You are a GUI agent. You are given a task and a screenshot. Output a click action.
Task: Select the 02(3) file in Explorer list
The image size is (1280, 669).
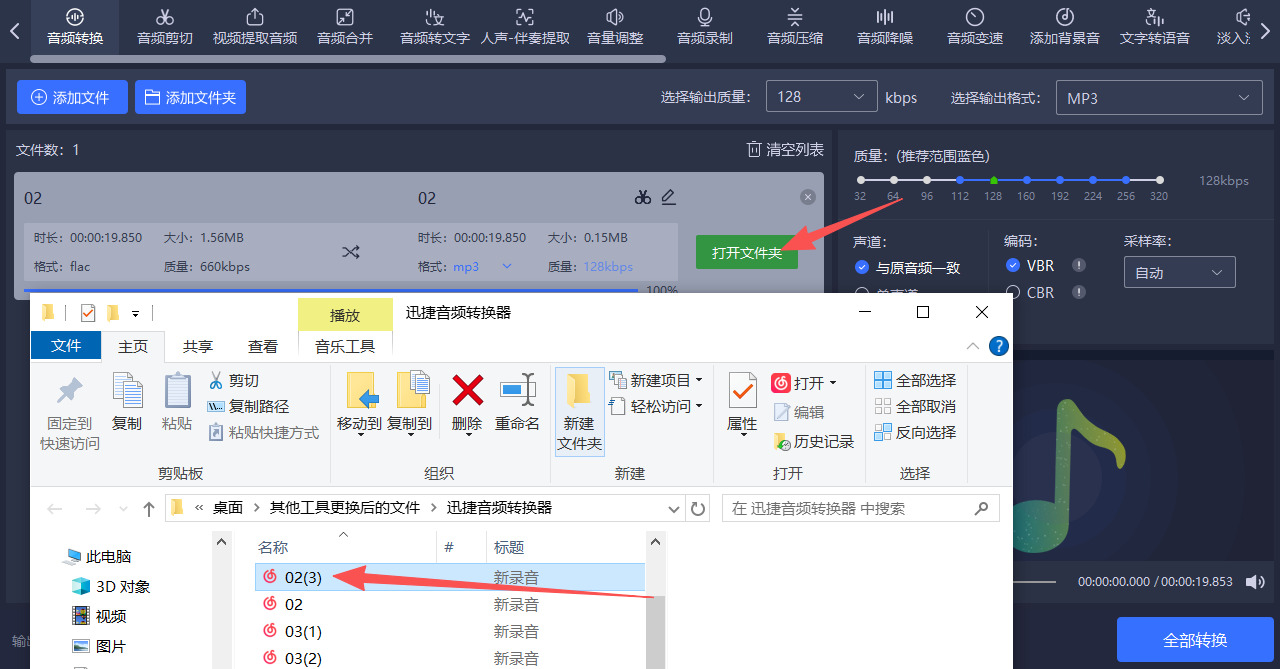pos(451,577)
